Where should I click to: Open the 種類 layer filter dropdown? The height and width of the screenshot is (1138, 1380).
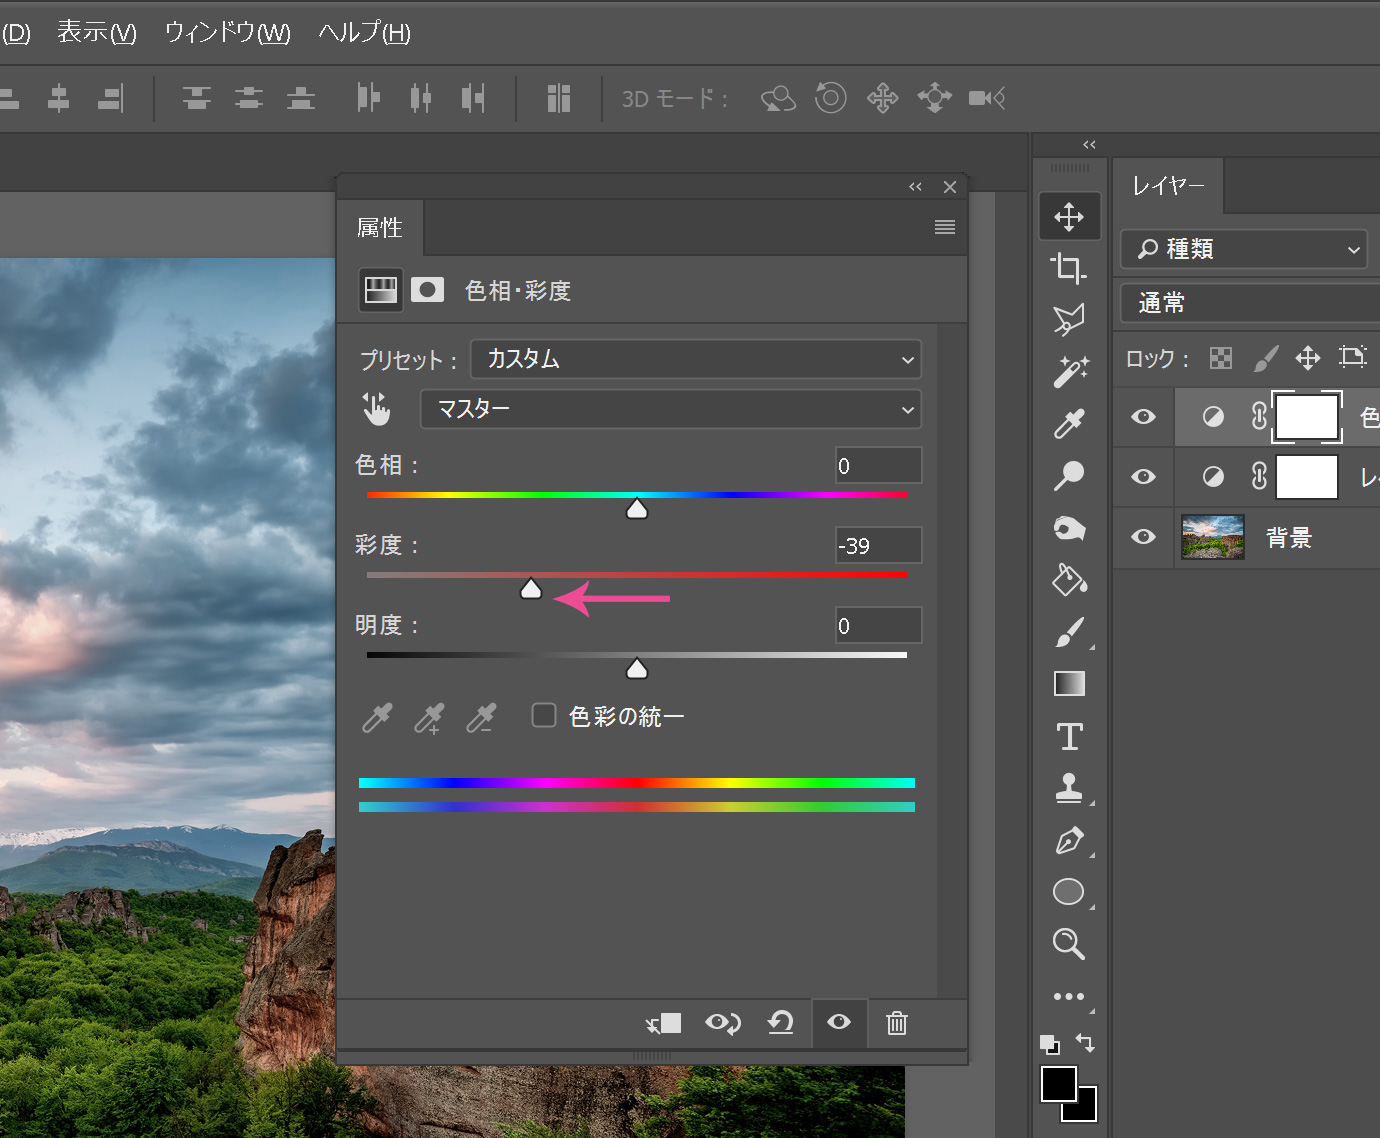coord(1243,249)
